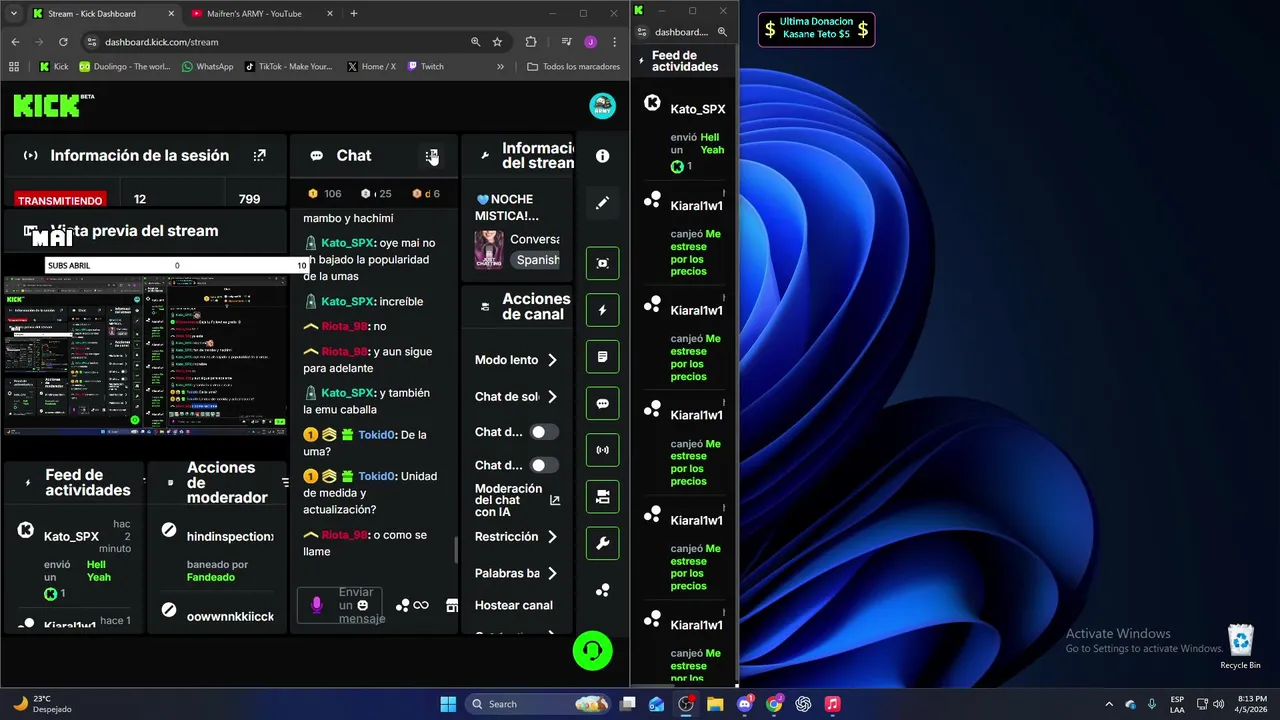Screen dimensions: 1280x720
Task: Open the stream preview frame icon in sidebar
Action: tap(602, 263)
